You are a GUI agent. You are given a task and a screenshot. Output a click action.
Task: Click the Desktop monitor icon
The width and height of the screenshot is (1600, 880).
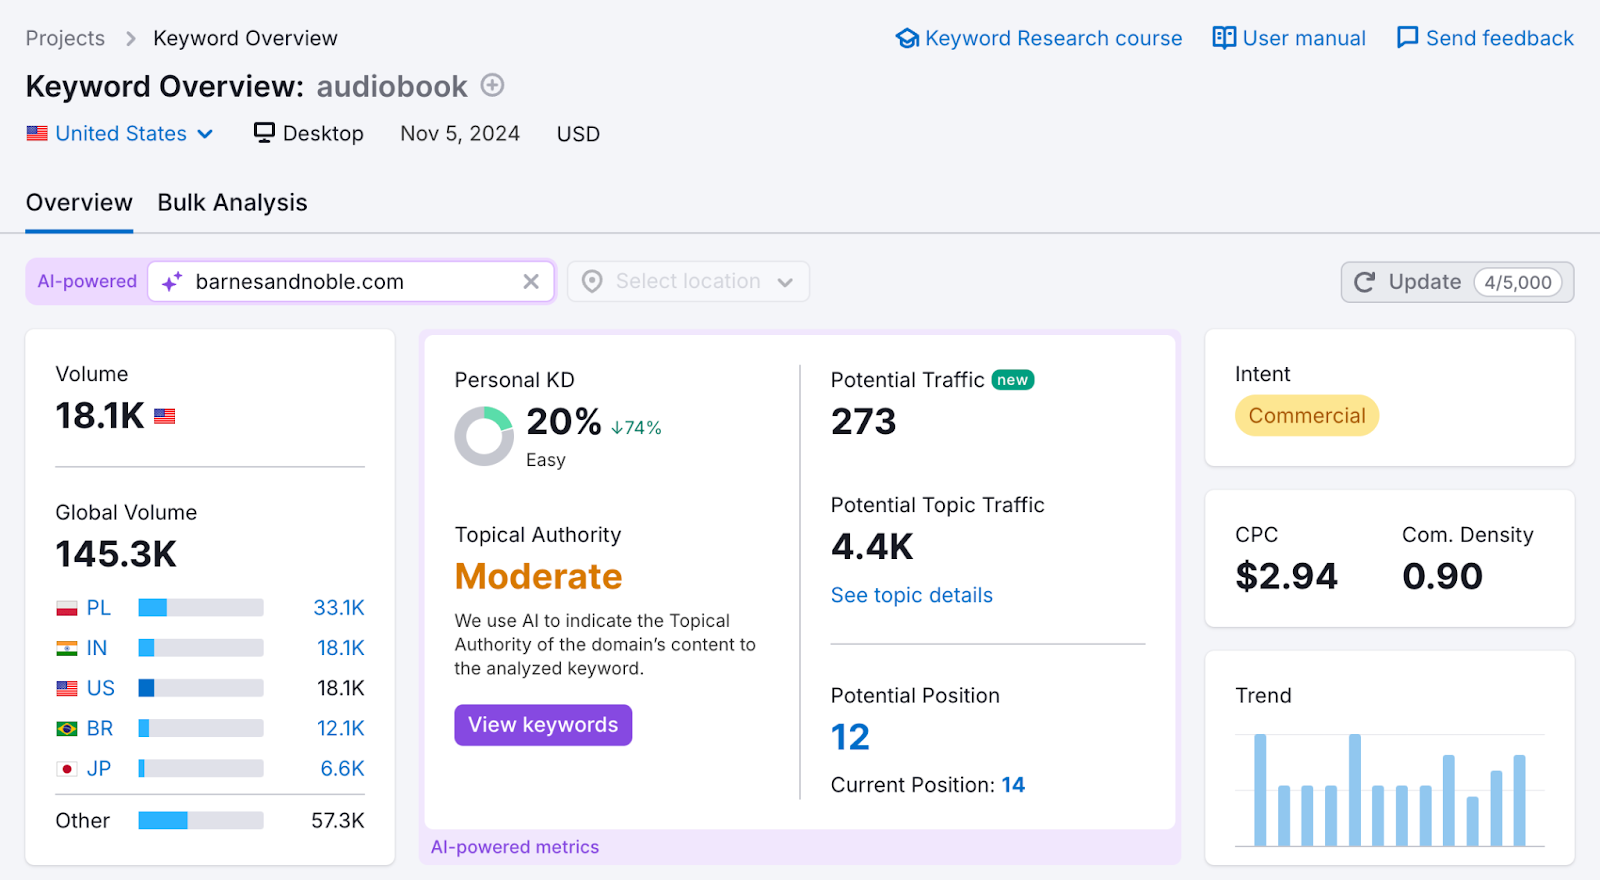click(x=264, y=133)
